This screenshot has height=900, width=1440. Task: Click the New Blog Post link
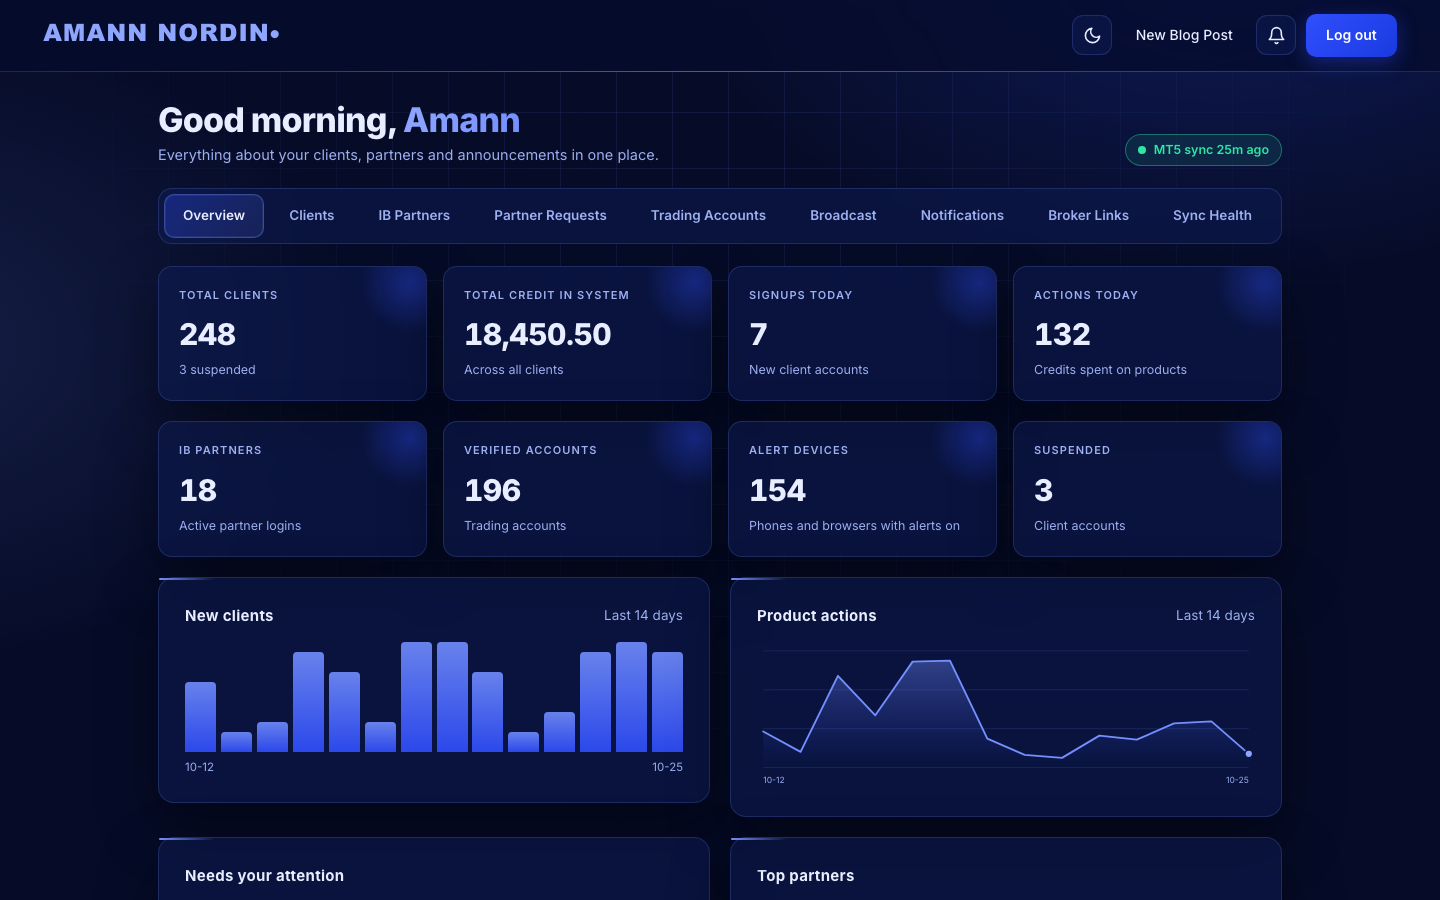(1184, 35)
